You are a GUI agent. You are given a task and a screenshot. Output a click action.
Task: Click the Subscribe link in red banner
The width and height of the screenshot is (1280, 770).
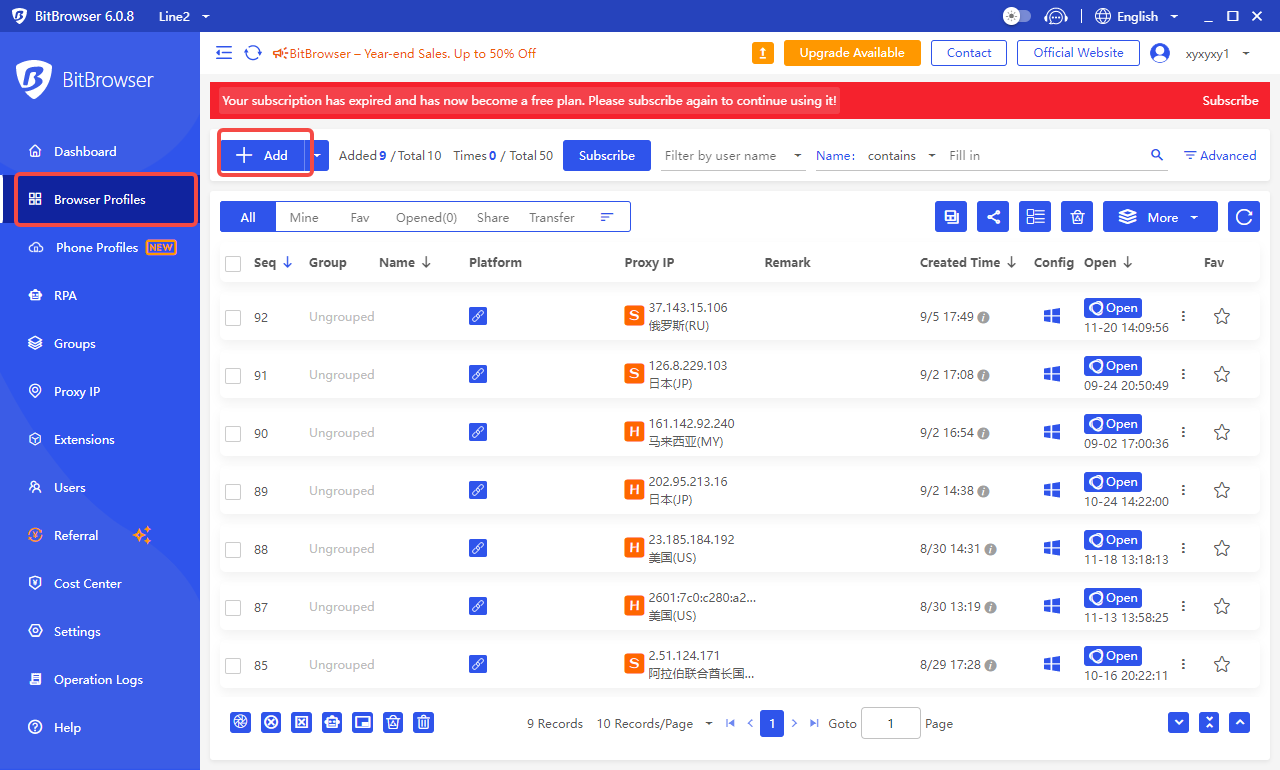coord(1230,101)
